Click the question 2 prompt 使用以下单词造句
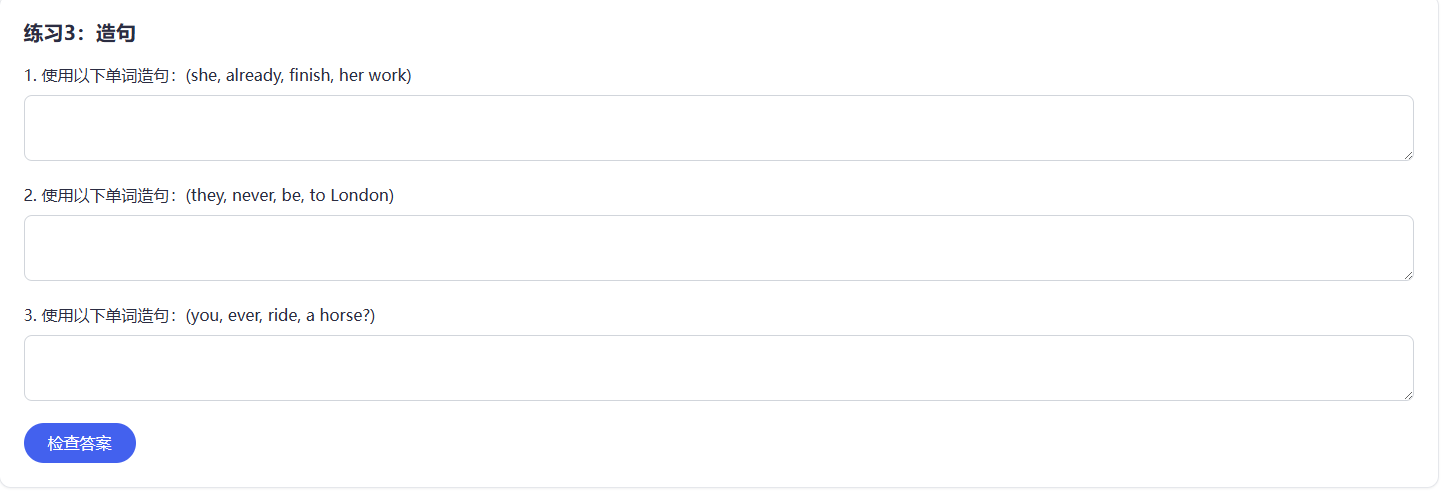The height and width of the screenshot is (491, 1452). coord(113,195)
